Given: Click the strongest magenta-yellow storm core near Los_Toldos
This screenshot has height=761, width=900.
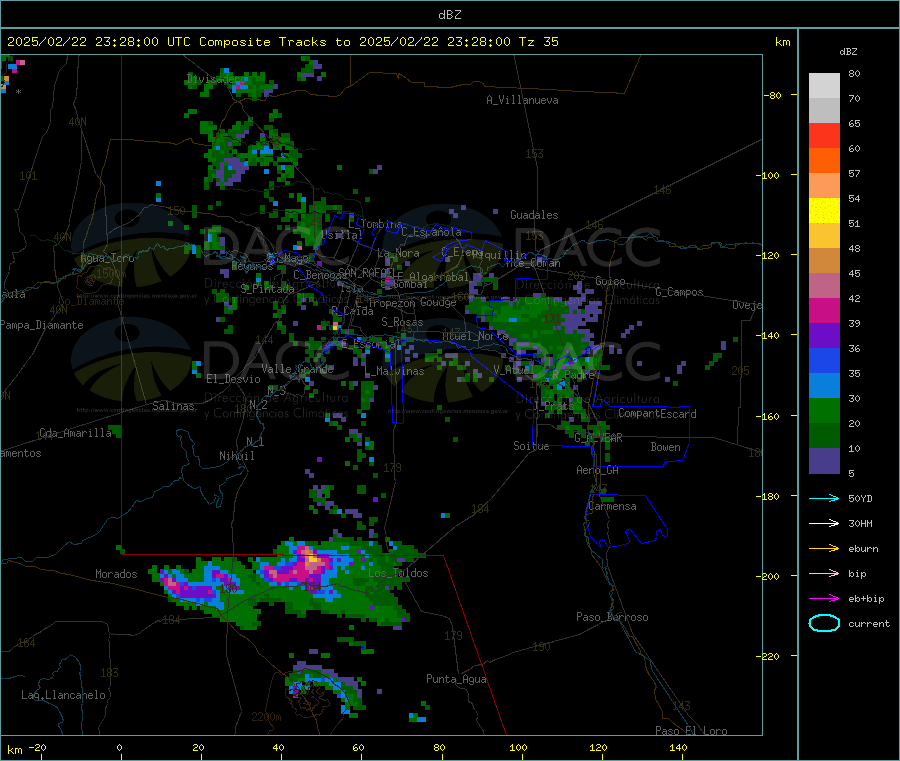Looking at the screenshot, I should [312, 560].
